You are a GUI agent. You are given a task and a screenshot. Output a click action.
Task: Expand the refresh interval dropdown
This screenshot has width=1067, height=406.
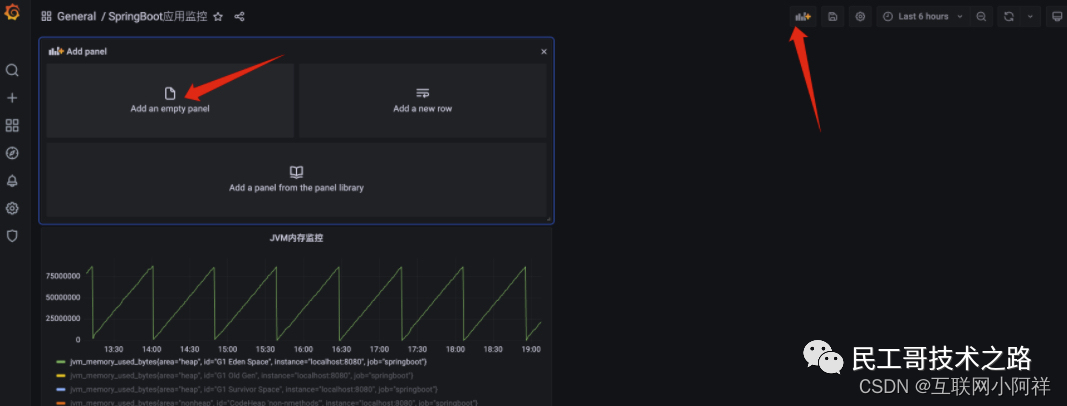click(x=1030, y=17)
